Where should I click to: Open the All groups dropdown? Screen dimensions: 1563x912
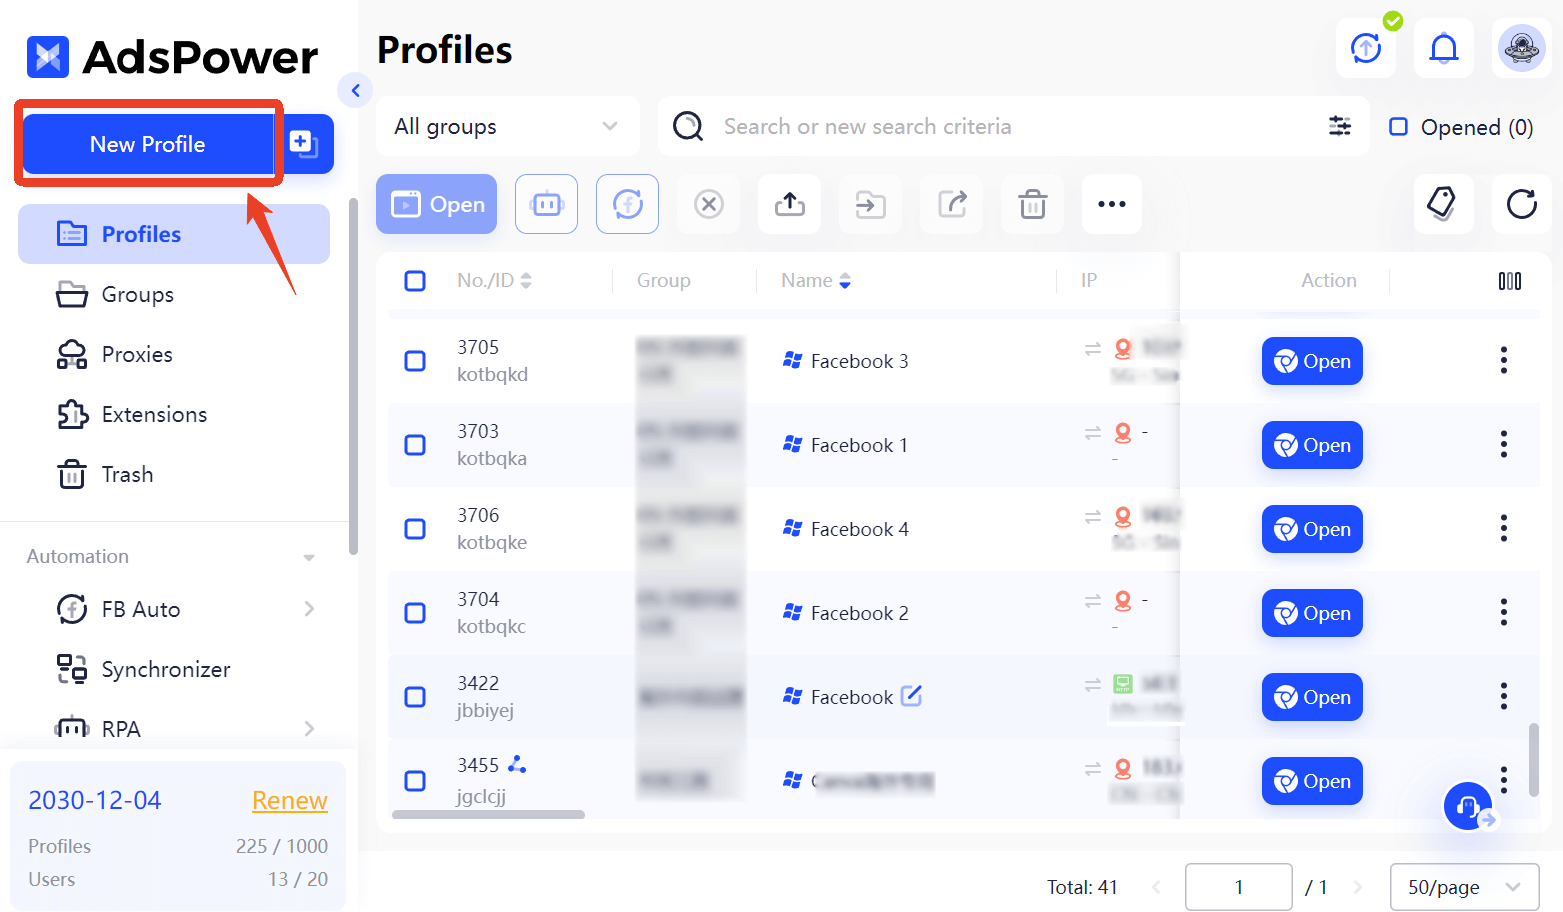click(508, 126)
